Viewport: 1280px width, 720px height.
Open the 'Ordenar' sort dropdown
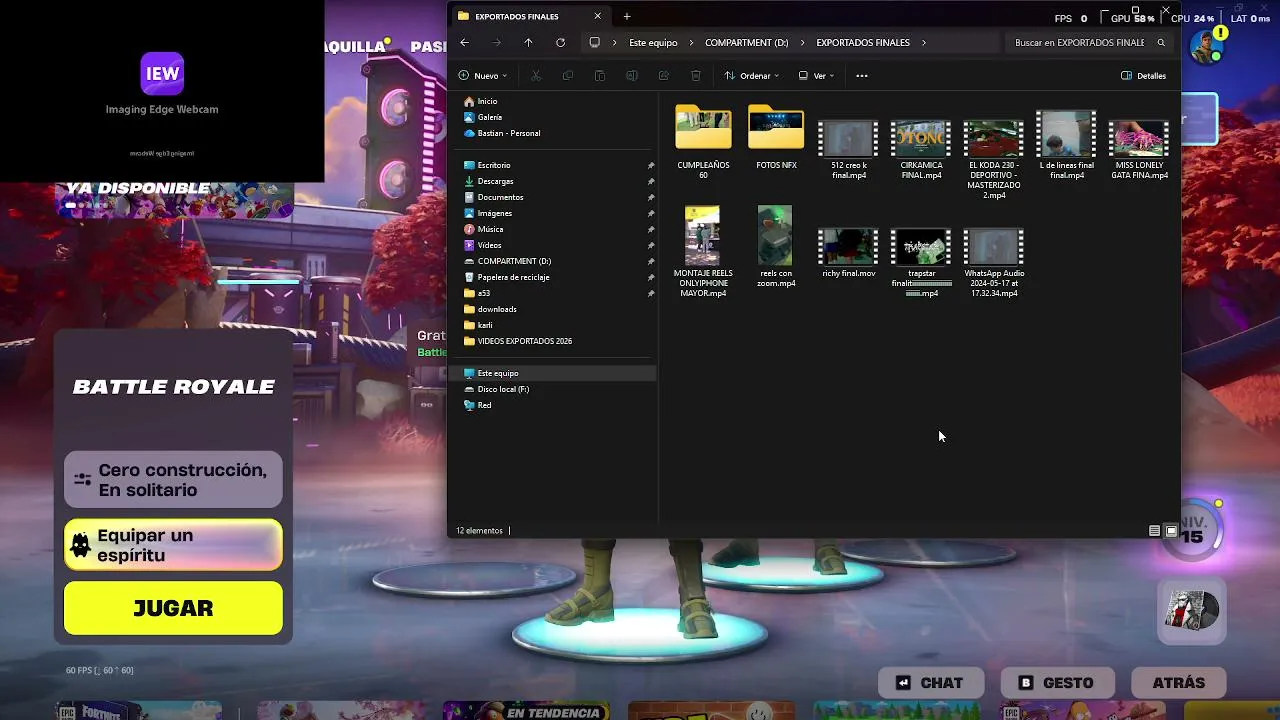pos(751,76)
